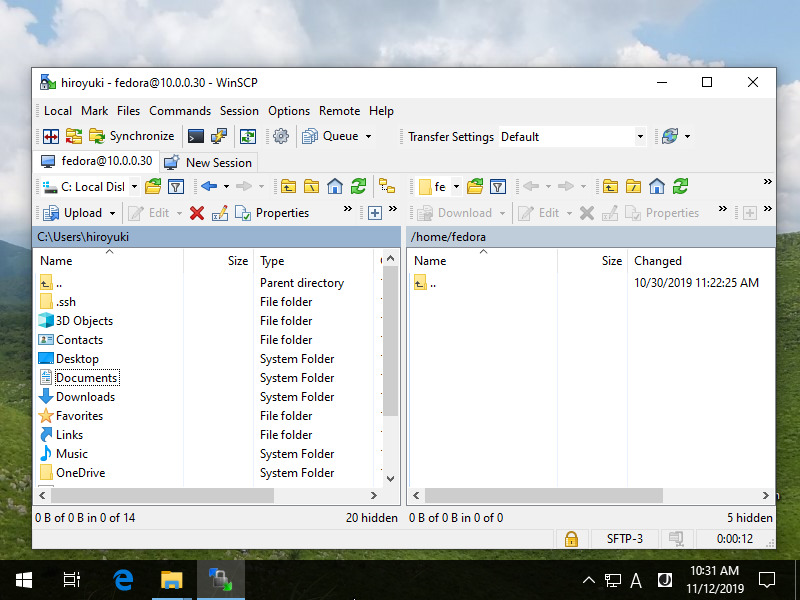The image size is (800, 600).
Task: Click remote open directory folder icon
Action: pos(475,187)
